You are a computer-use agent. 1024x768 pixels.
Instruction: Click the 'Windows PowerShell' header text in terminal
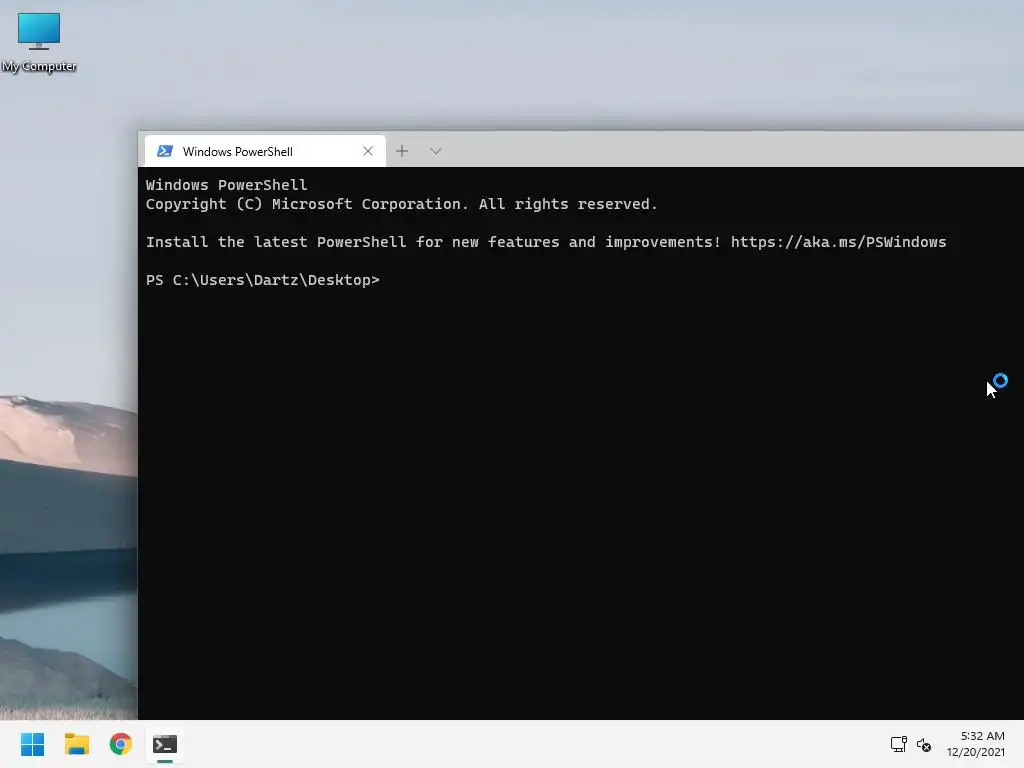(x=227, y=185)
